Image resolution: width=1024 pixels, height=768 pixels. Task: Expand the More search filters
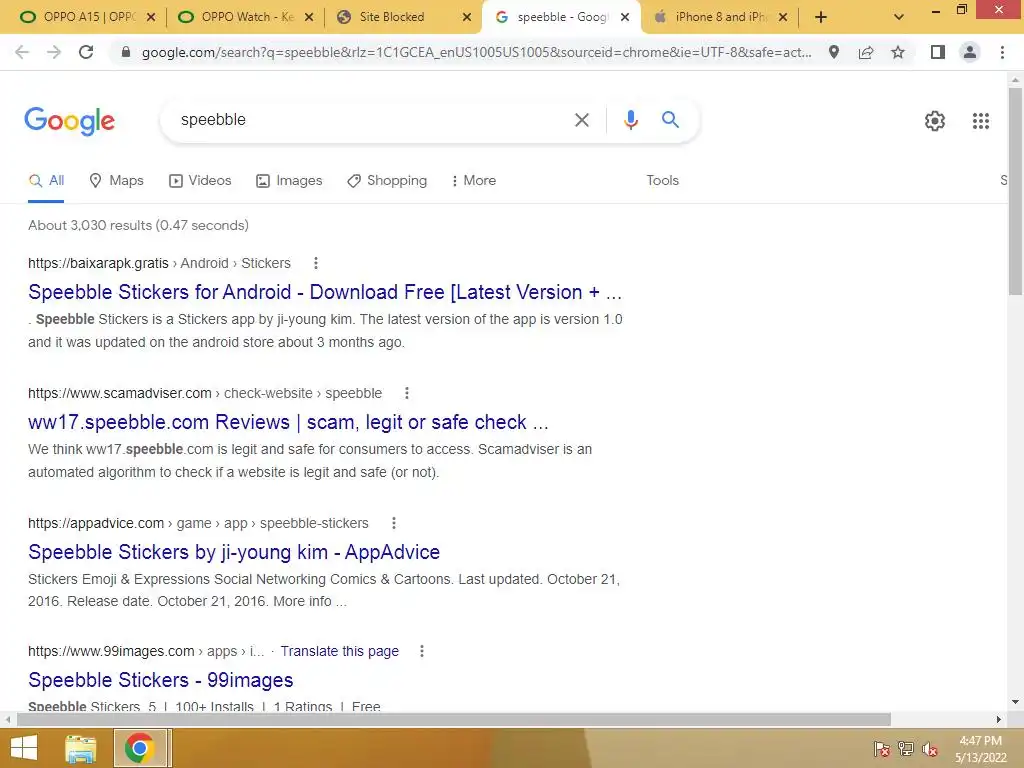click(x=473, y=180)
